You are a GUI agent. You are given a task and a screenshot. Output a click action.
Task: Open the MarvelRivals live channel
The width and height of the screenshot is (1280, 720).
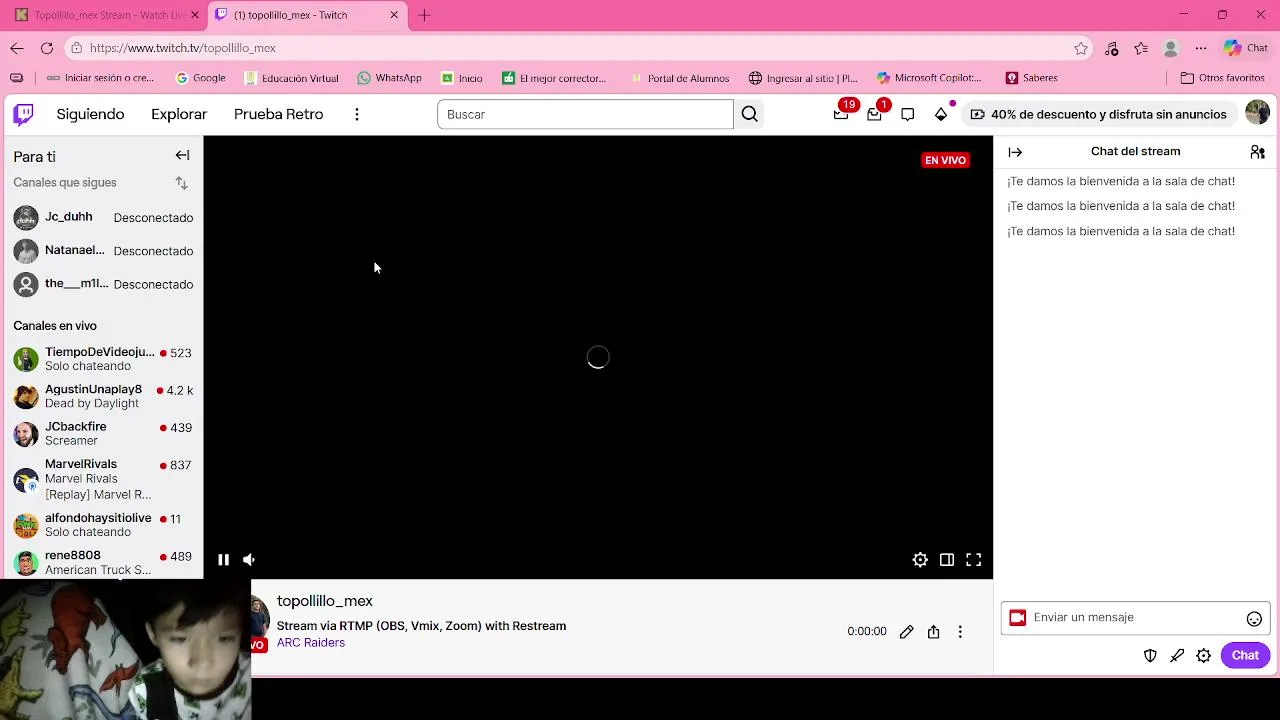102,479
